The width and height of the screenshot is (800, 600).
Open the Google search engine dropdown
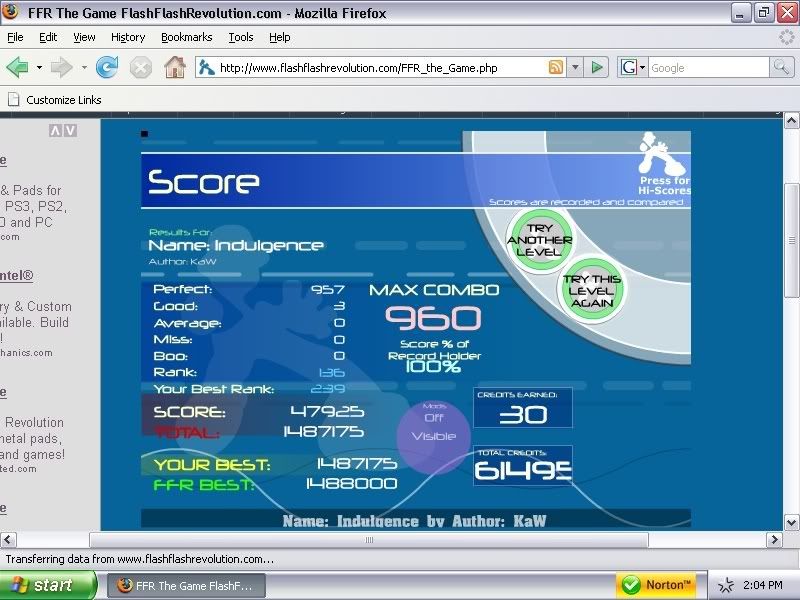tap(632, 68)
